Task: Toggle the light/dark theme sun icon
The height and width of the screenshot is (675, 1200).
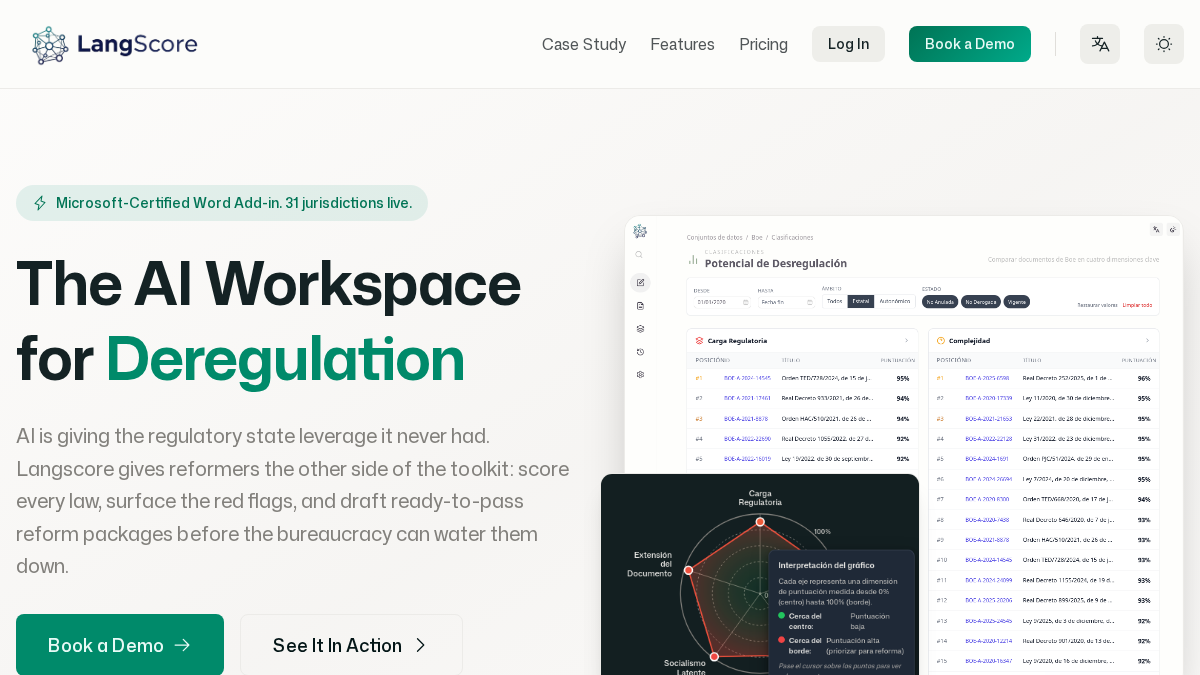Action: tap(1164, 44)
